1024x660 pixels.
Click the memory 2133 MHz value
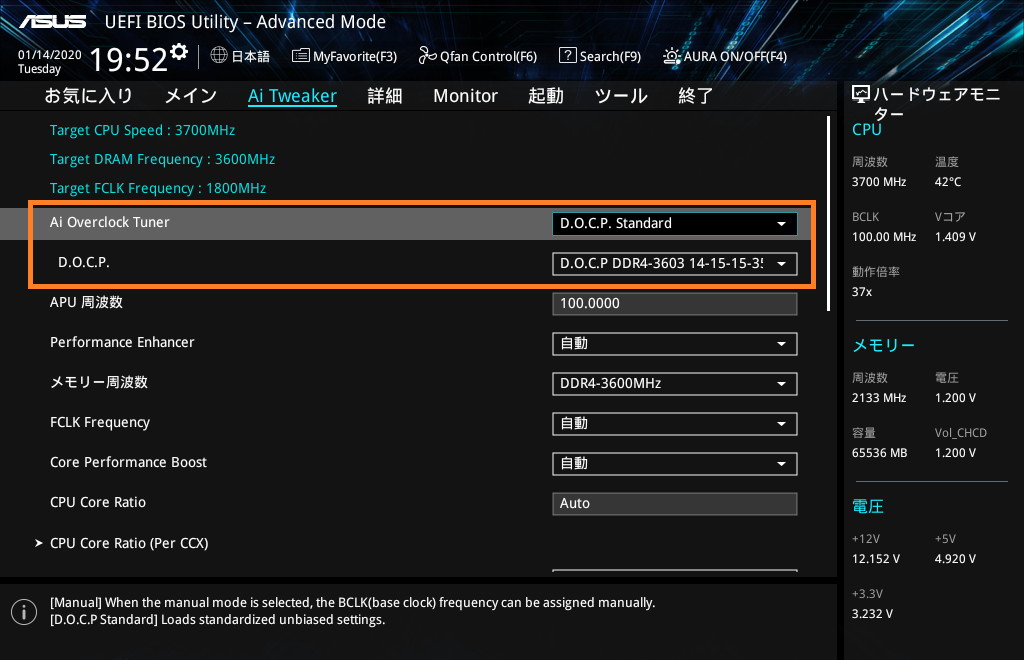[x=879, y=398]
